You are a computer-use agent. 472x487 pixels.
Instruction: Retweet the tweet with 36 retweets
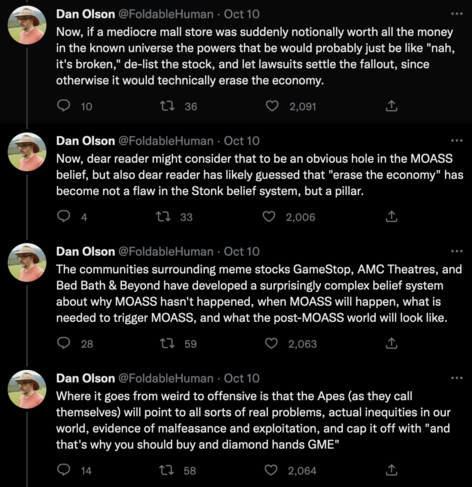[167, 106]
